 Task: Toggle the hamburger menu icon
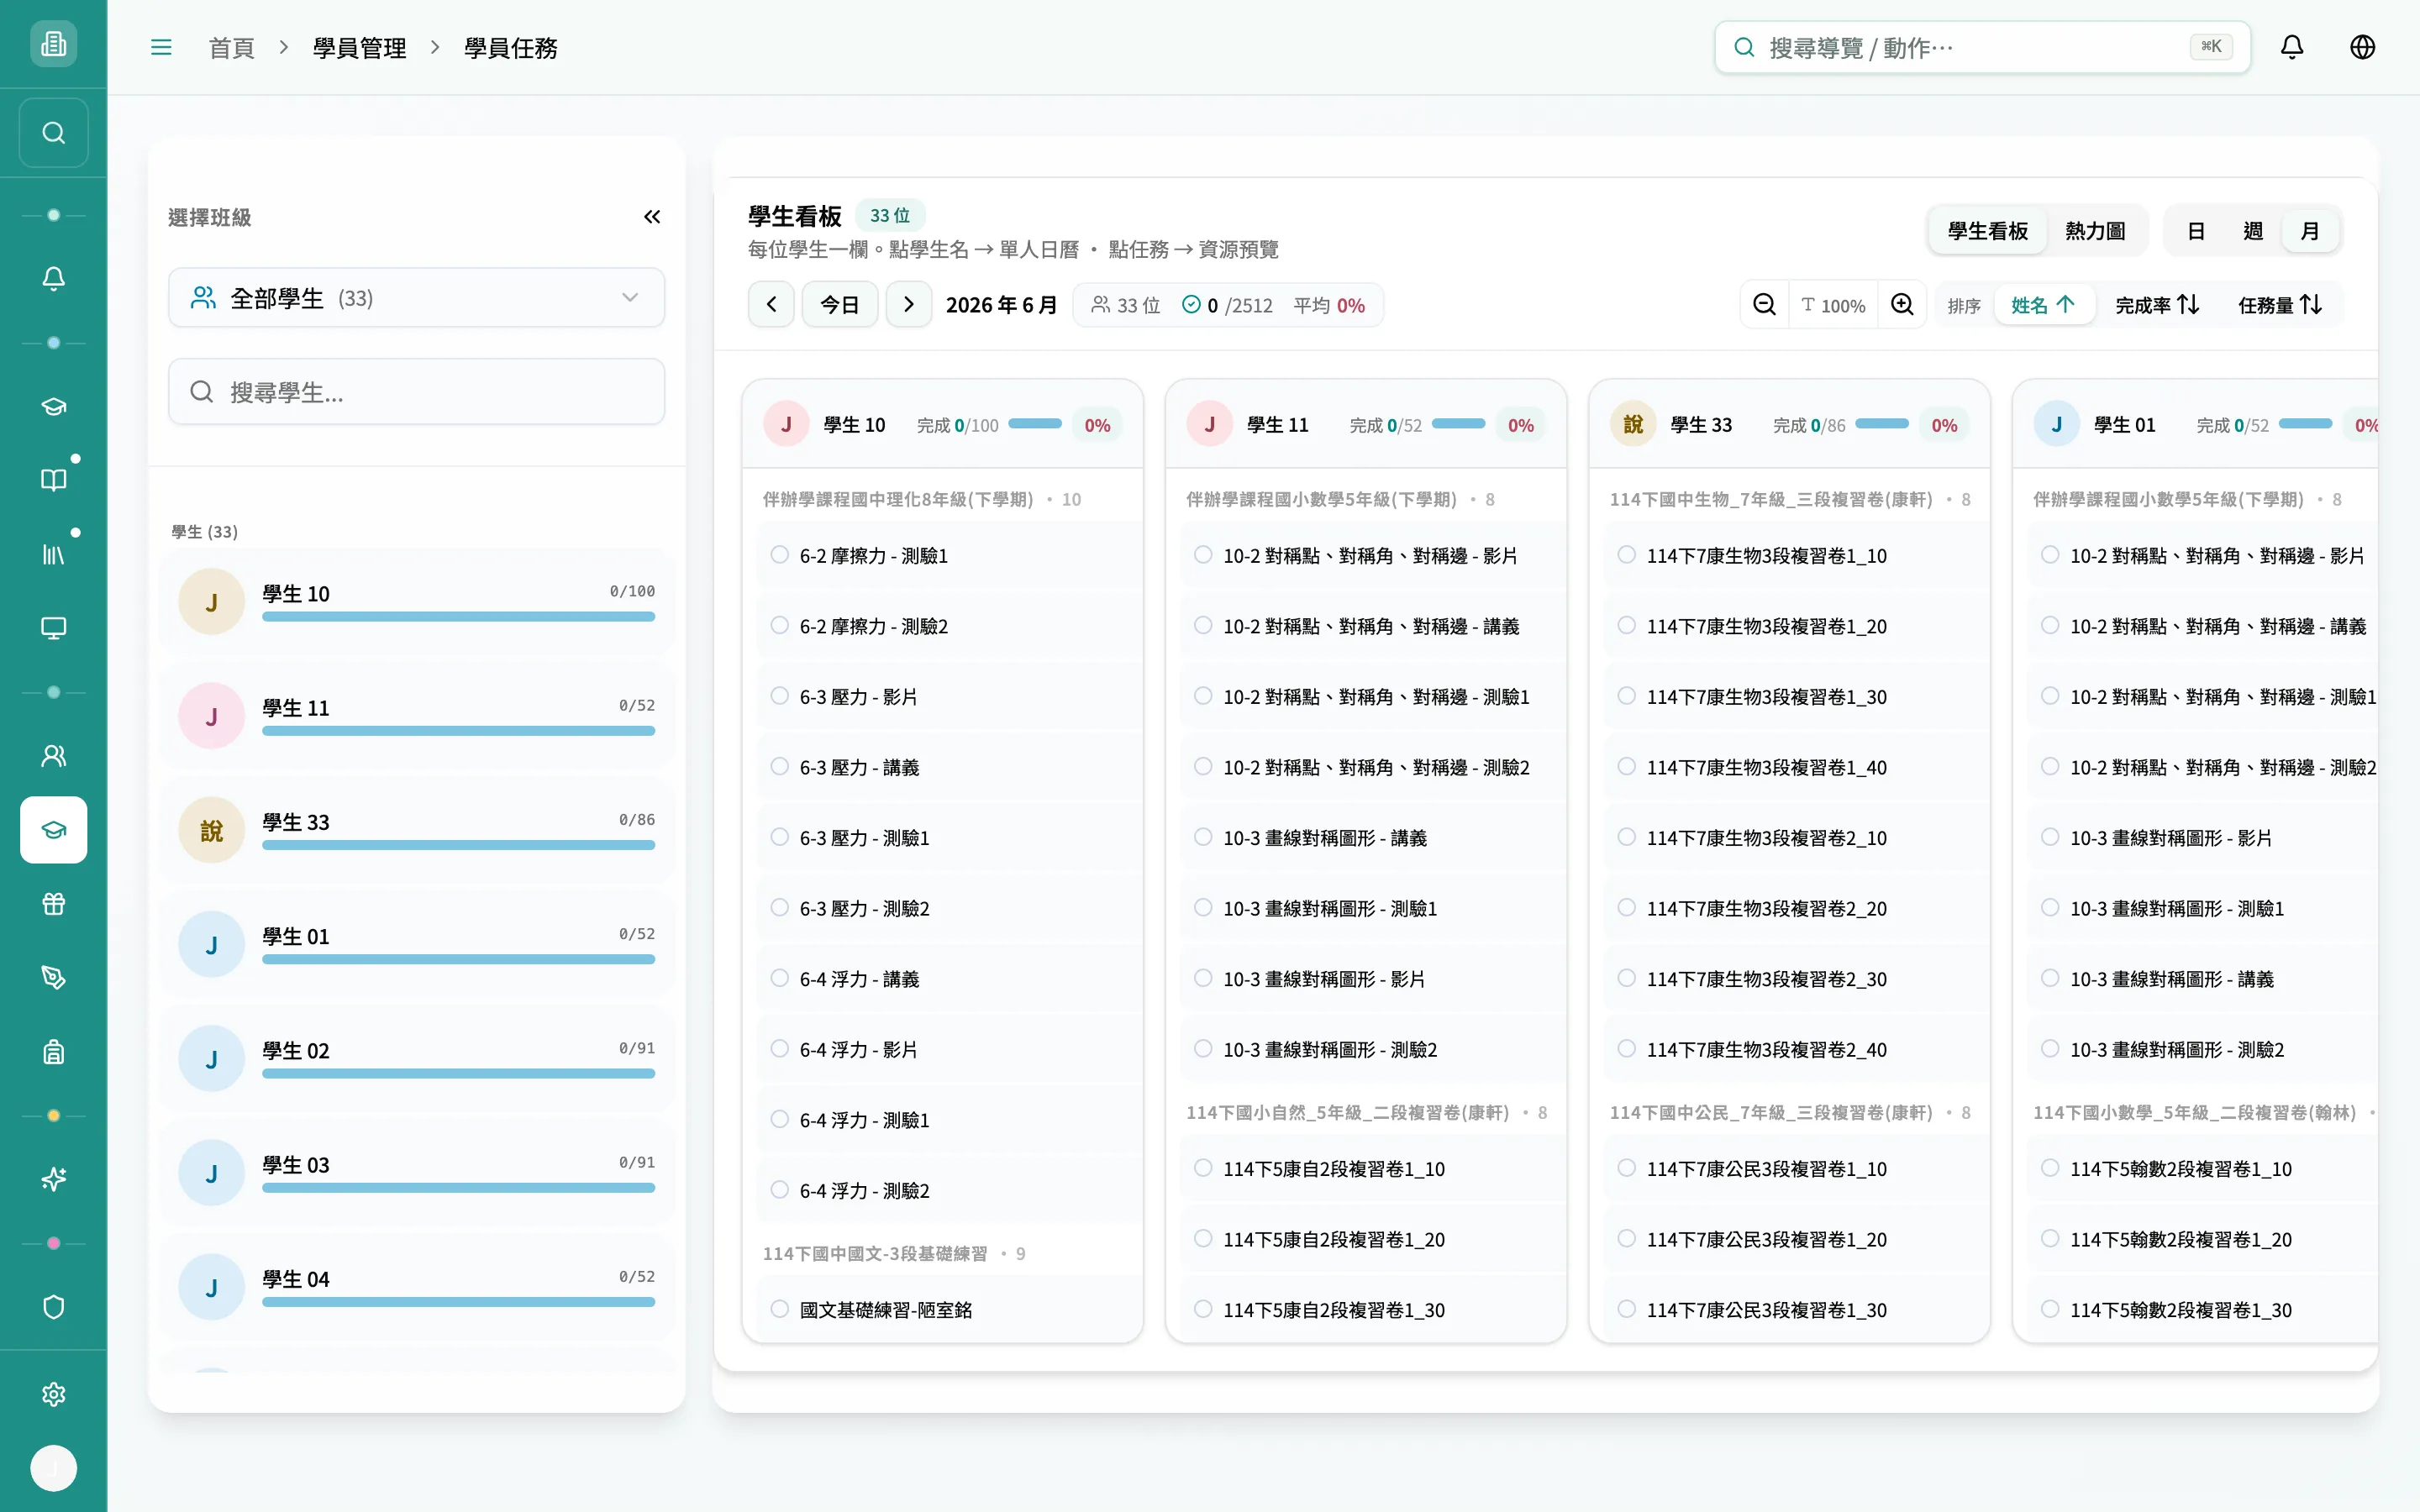click(x=161, y=47)
